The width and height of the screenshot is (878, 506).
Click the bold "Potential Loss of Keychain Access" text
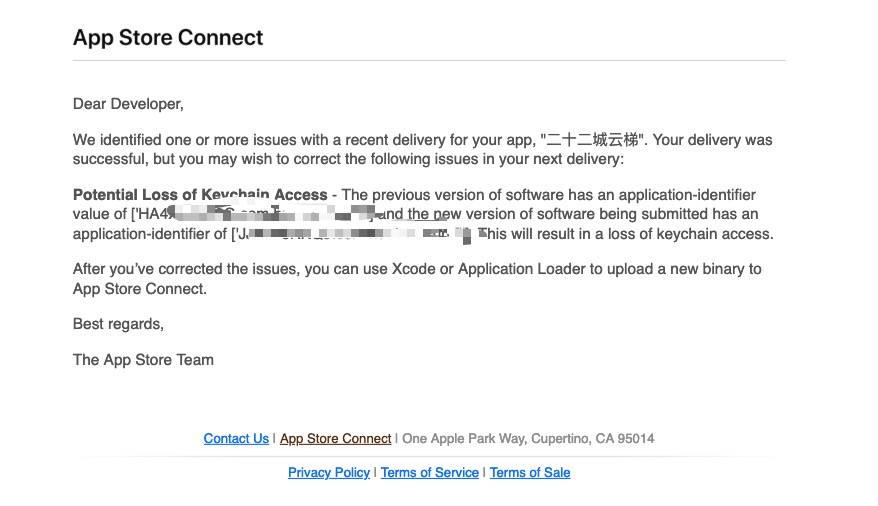200,195
